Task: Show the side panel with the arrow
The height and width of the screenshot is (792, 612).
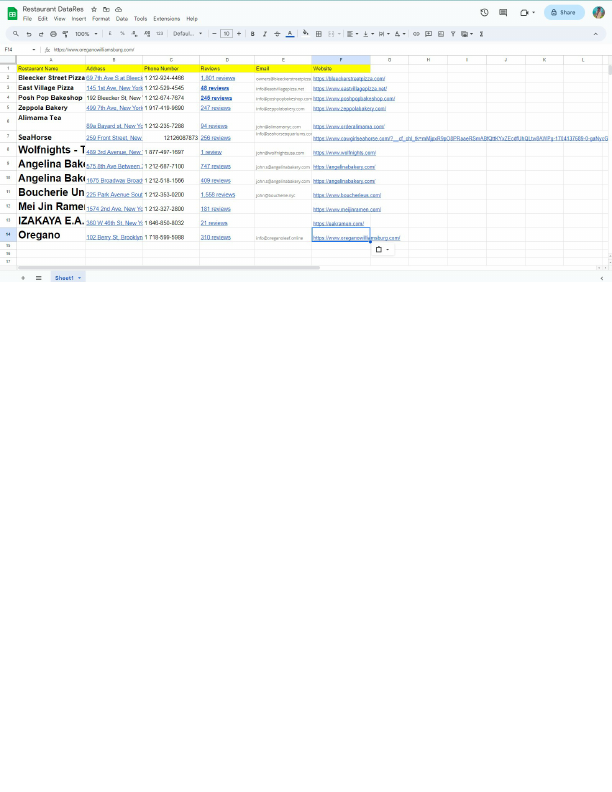Action: 601,278
